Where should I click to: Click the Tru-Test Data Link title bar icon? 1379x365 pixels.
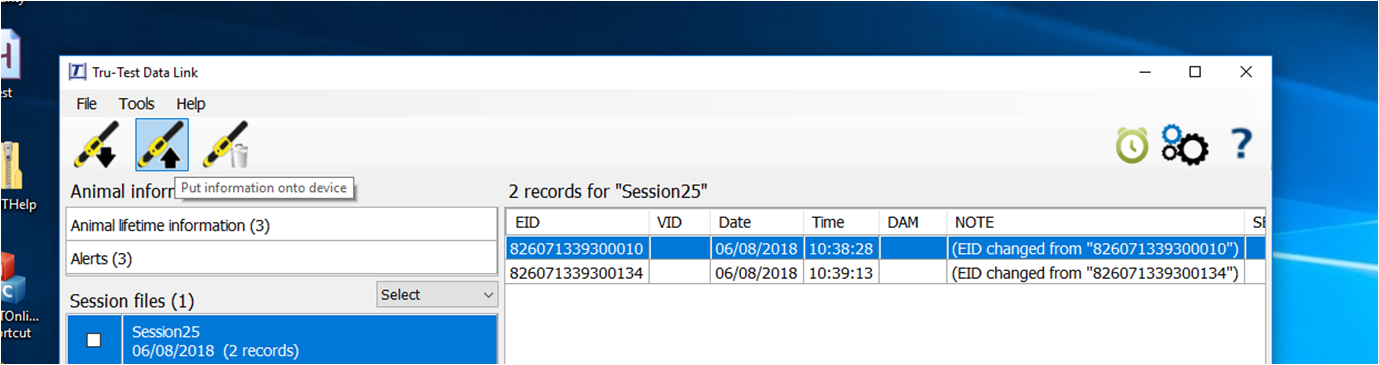77,72
